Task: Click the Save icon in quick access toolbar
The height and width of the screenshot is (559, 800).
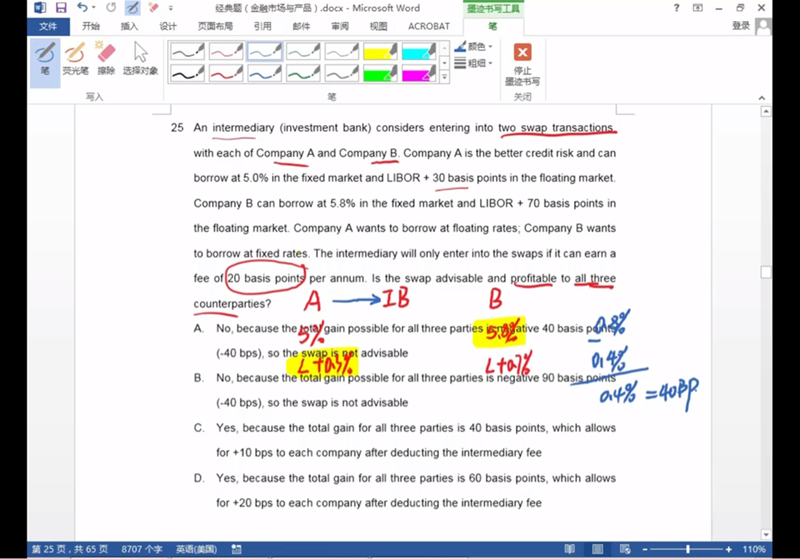Action: pyautogui.click(x=62, y=8)
